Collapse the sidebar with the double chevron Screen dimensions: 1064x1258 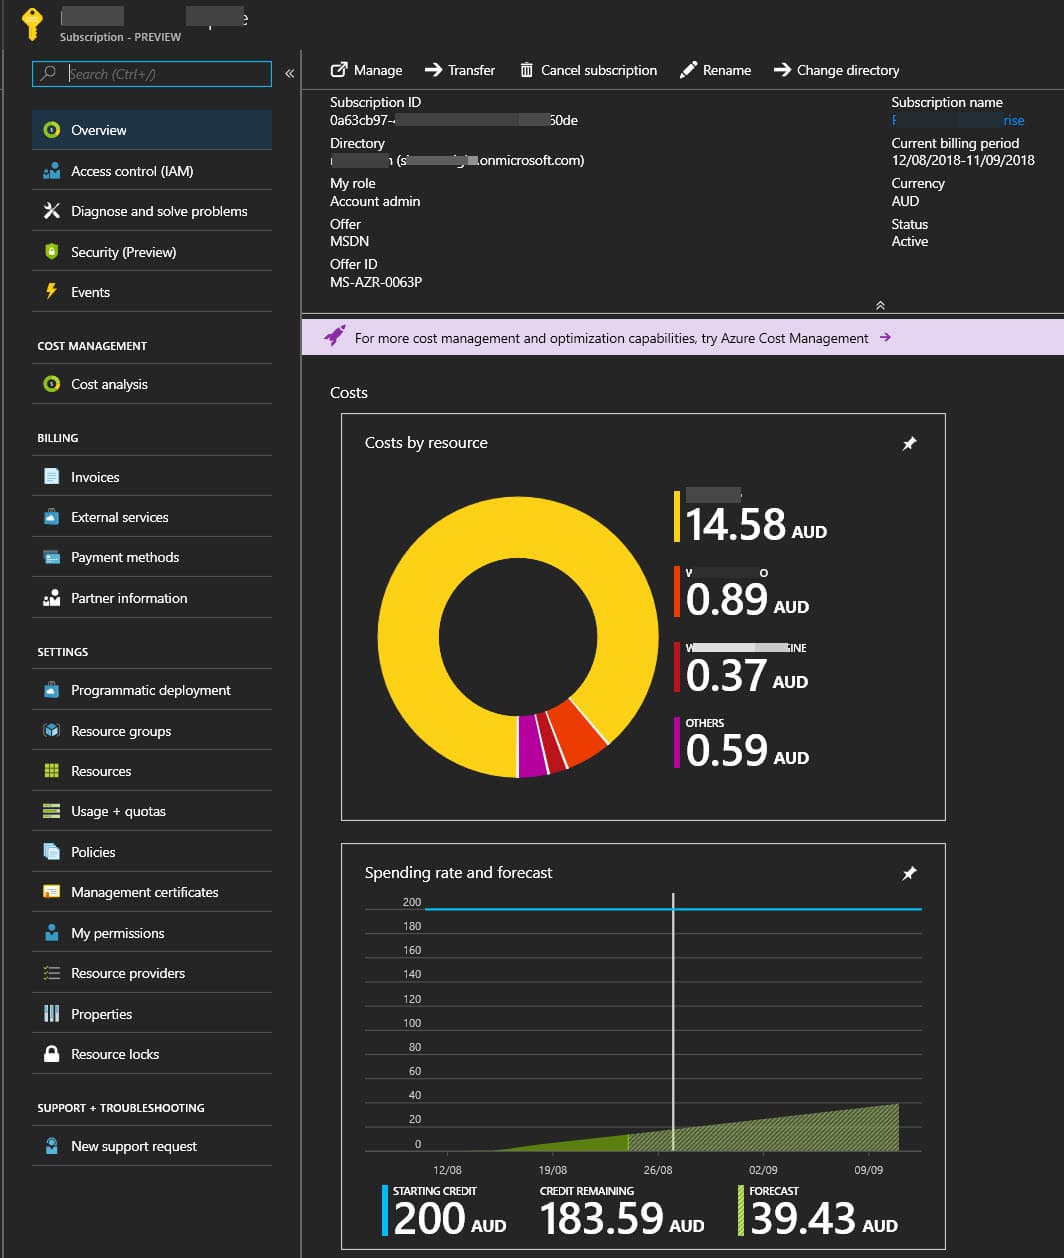[289, 73]
